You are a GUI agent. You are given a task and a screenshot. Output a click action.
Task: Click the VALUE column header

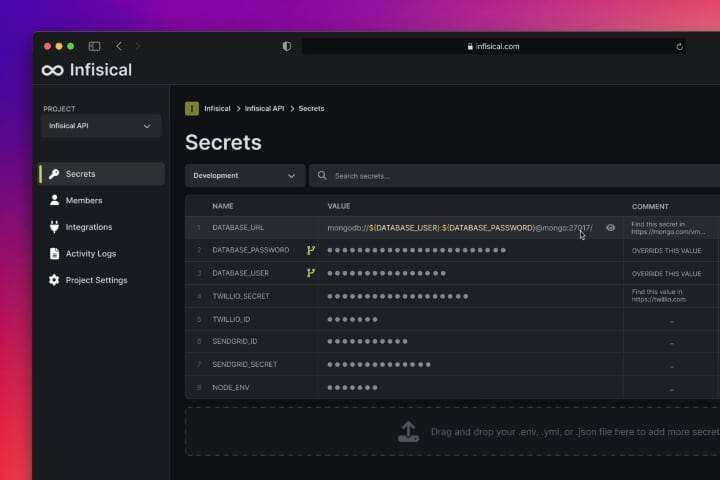coord(339,206)
